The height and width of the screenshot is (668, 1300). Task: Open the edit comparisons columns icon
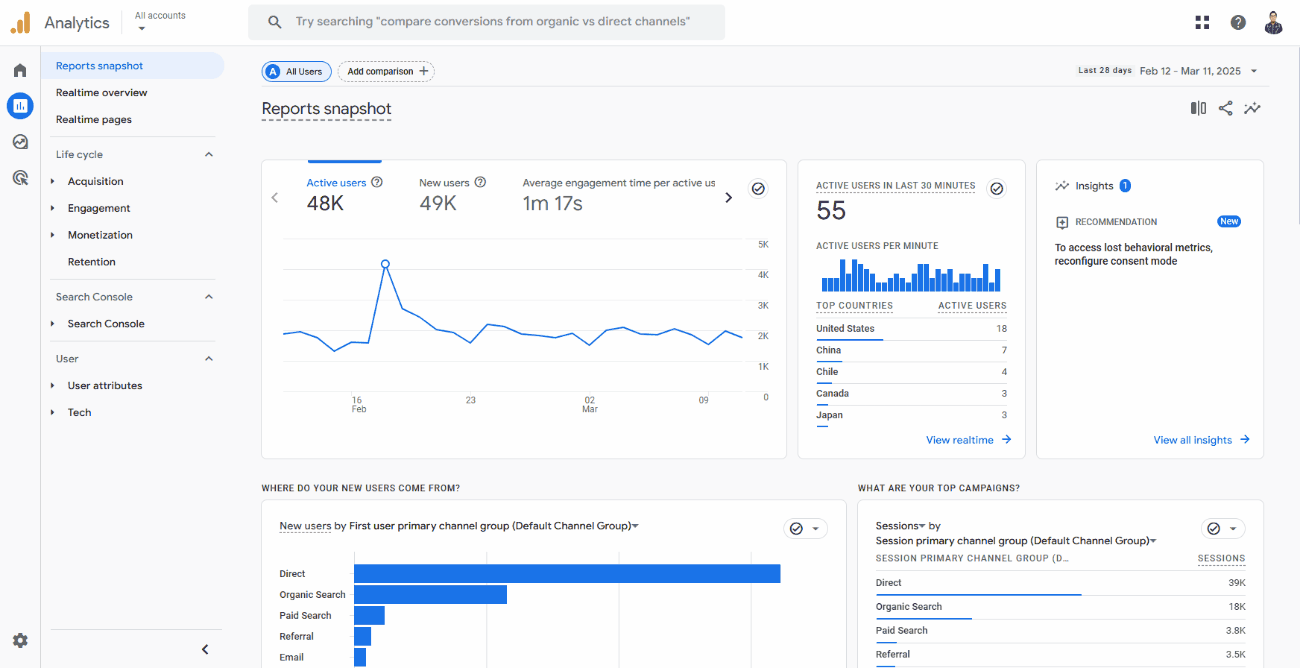[1198, 108]
